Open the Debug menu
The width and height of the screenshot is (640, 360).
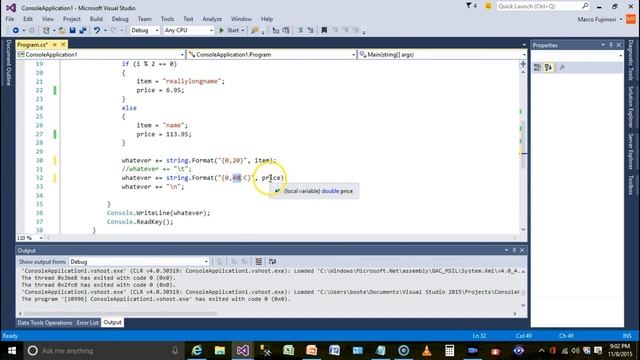click(120, 19)
